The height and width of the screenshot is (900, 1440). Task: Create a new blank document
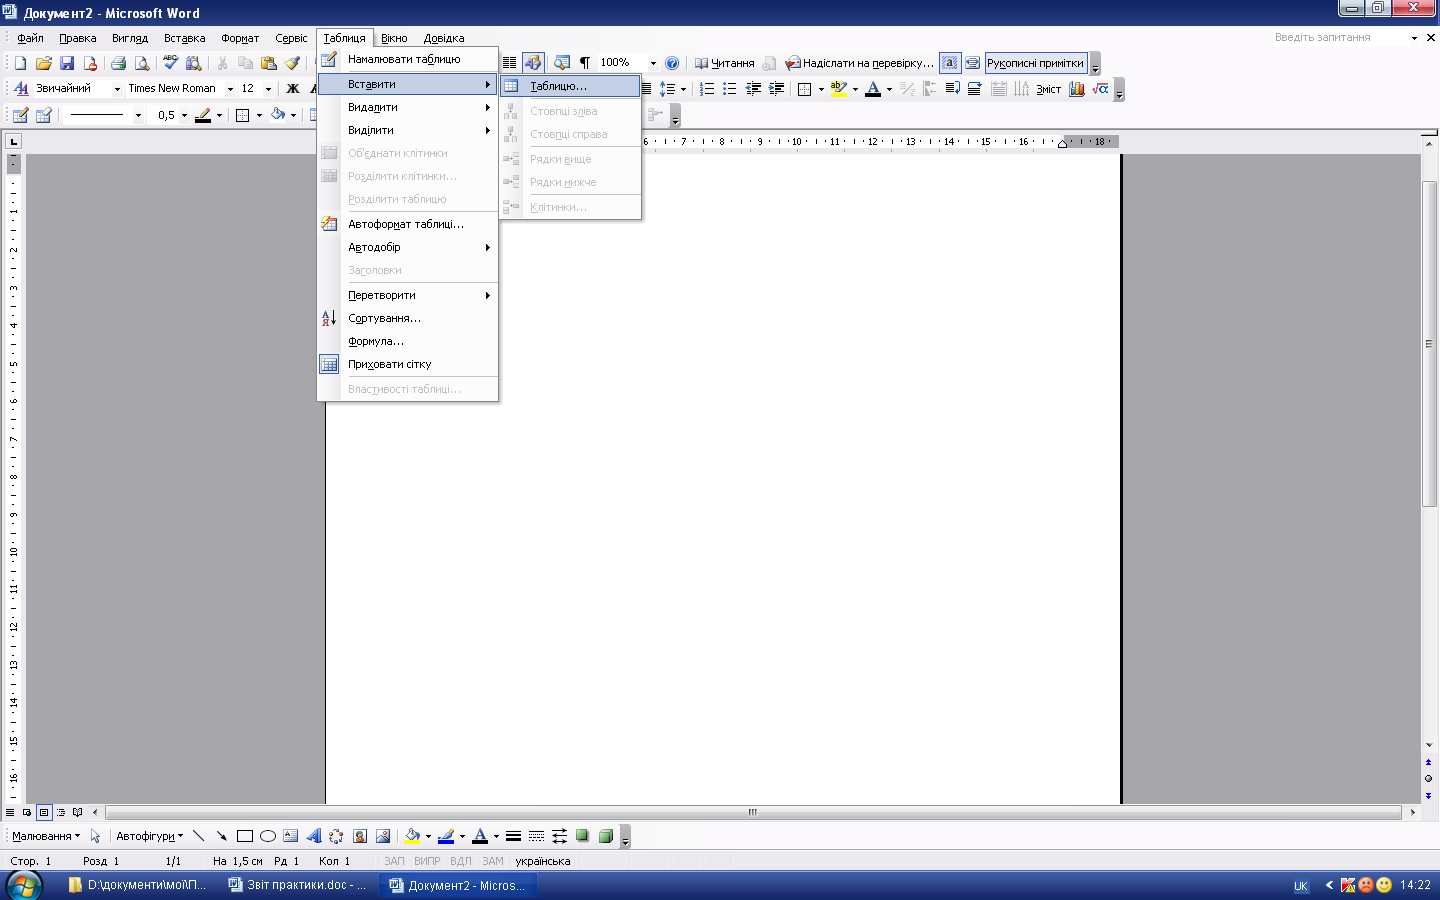20,63
